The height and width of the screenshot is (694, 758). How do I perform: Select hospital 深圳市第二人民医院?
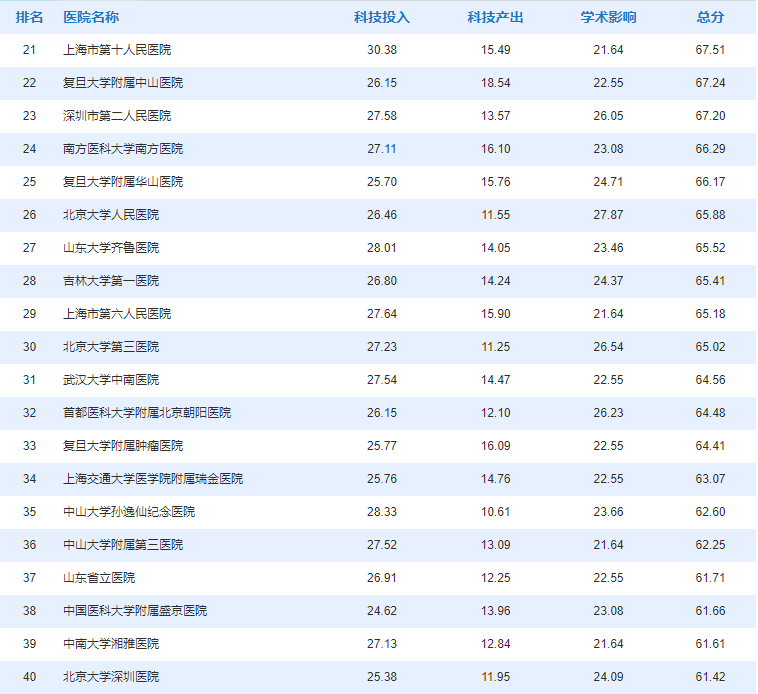(117, 116)
